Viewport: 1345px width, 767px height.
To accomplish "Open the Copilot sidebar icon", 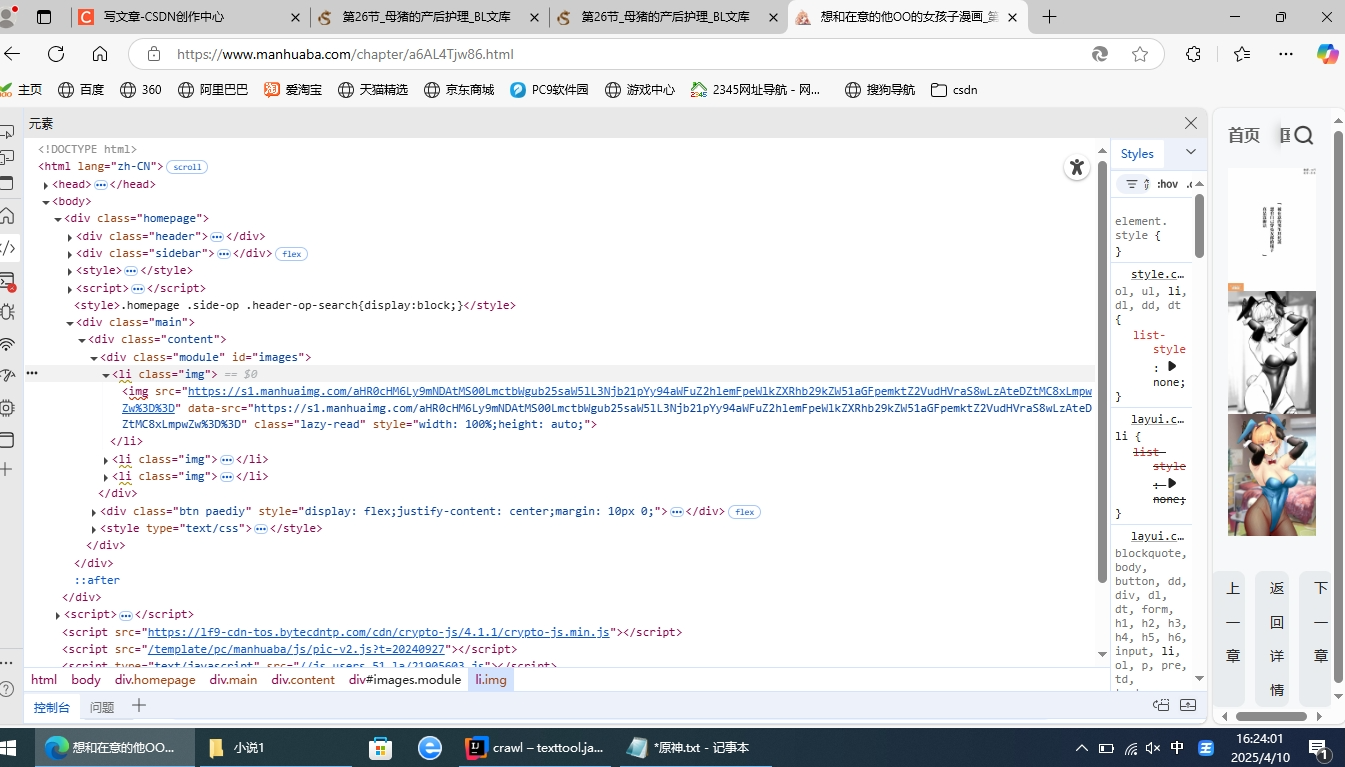I will 1327,54.
